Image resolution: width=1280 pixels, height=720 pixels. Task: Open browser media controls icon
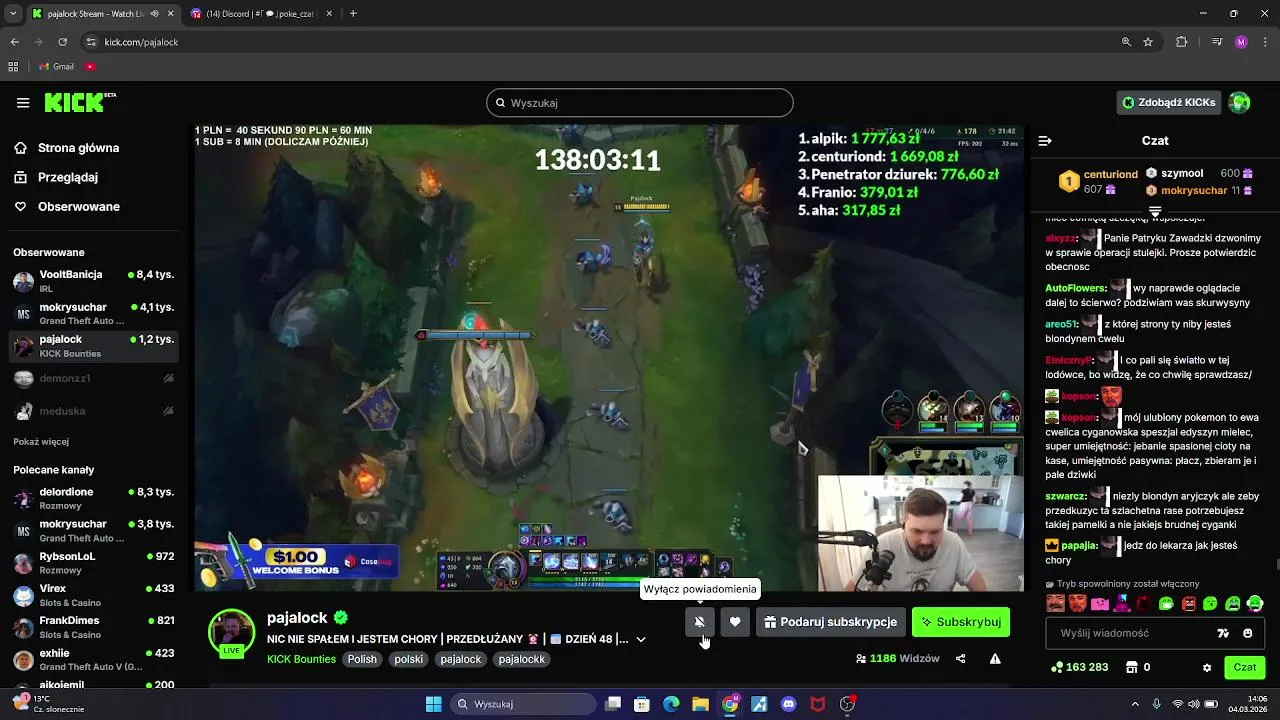click(x=1217, y=42)
